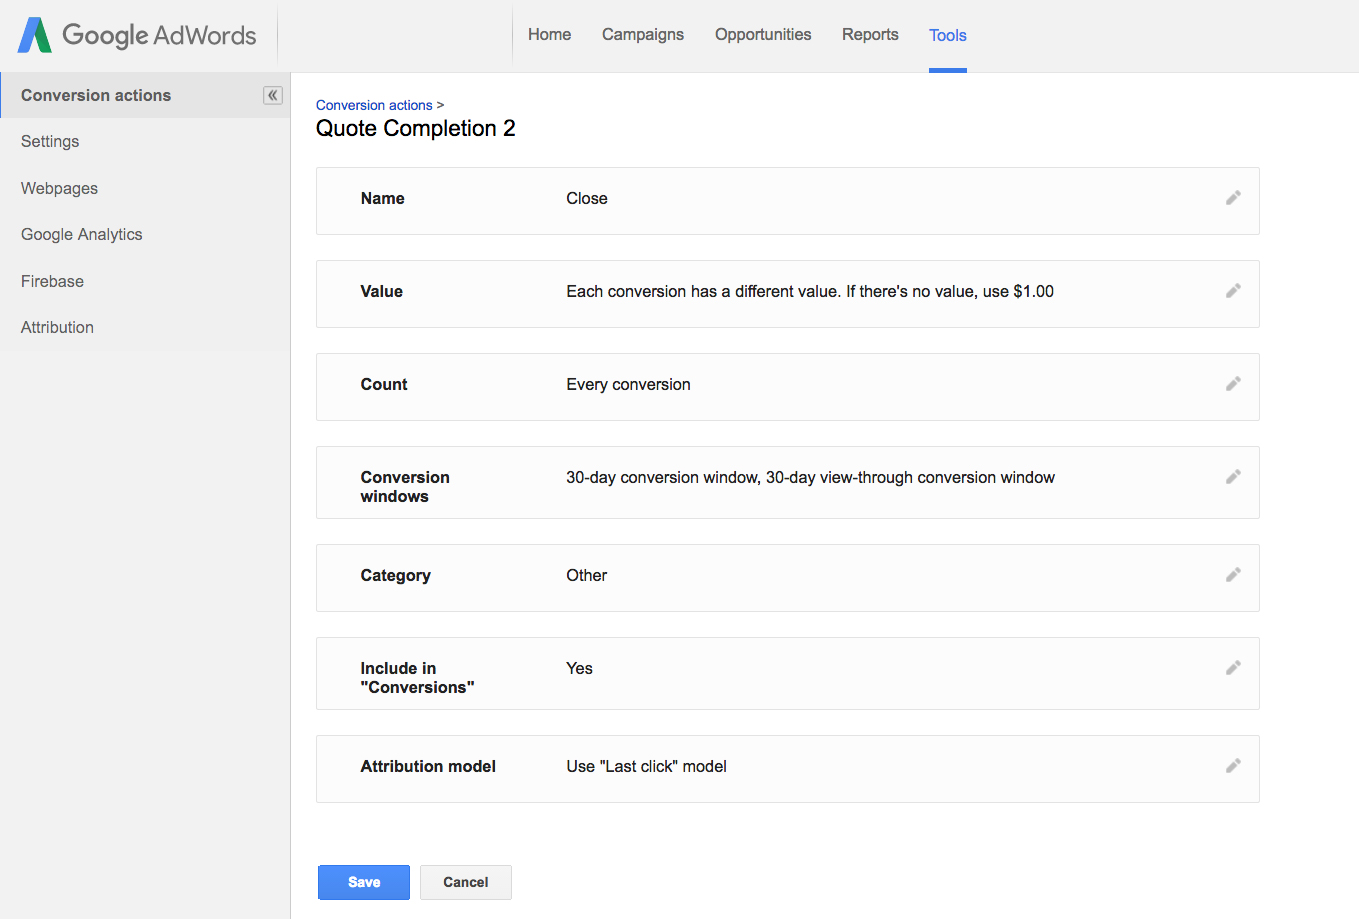Collapse the left sidebar panel

pos(273,95)
